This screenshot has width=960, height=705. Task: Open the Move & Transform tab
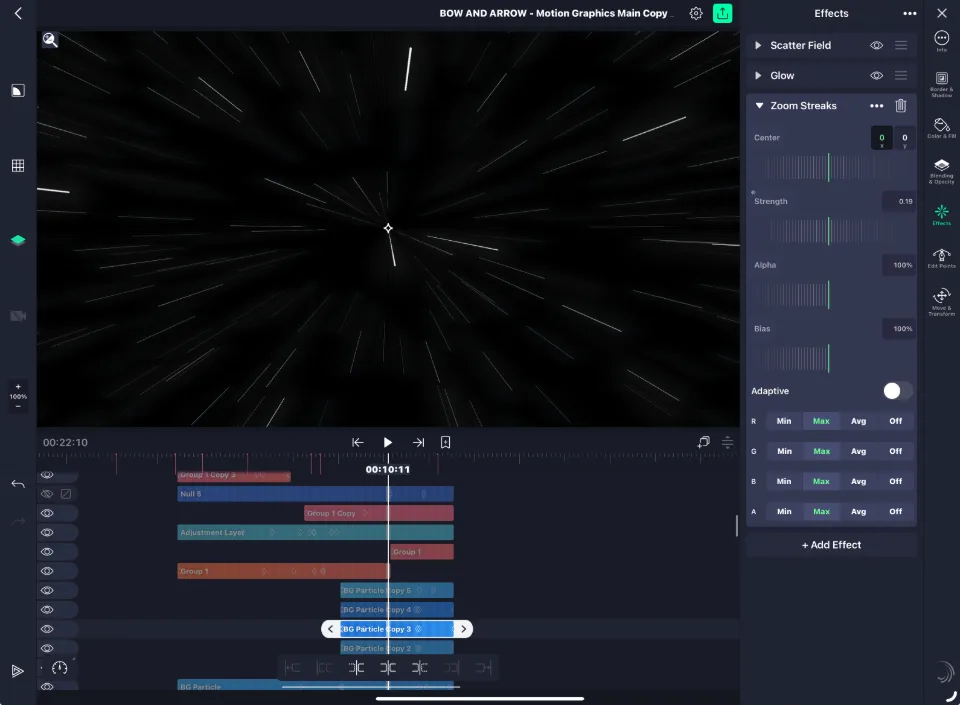(x=942, y=302)
